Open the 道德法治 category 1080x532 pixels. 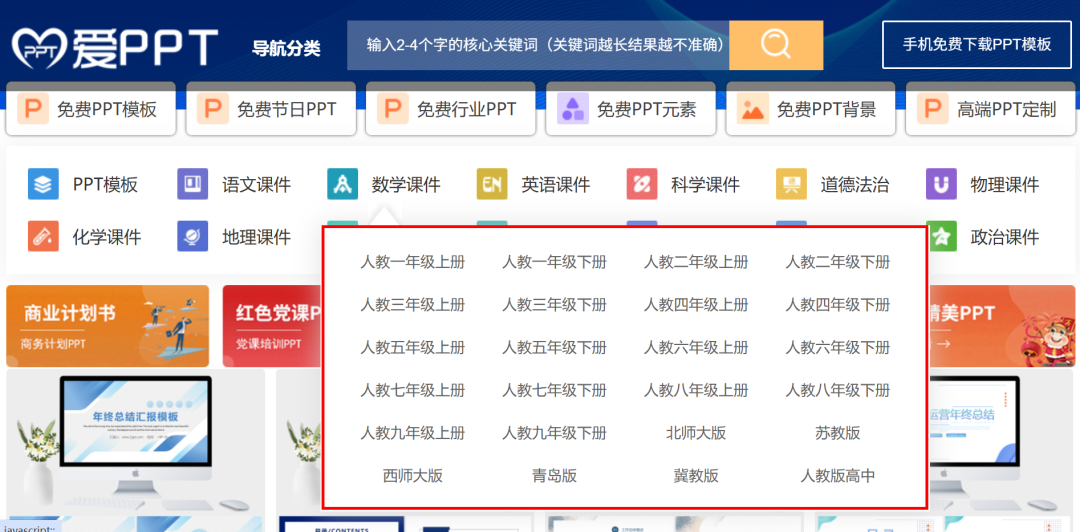pyautogui.click(x=854, y=185)
